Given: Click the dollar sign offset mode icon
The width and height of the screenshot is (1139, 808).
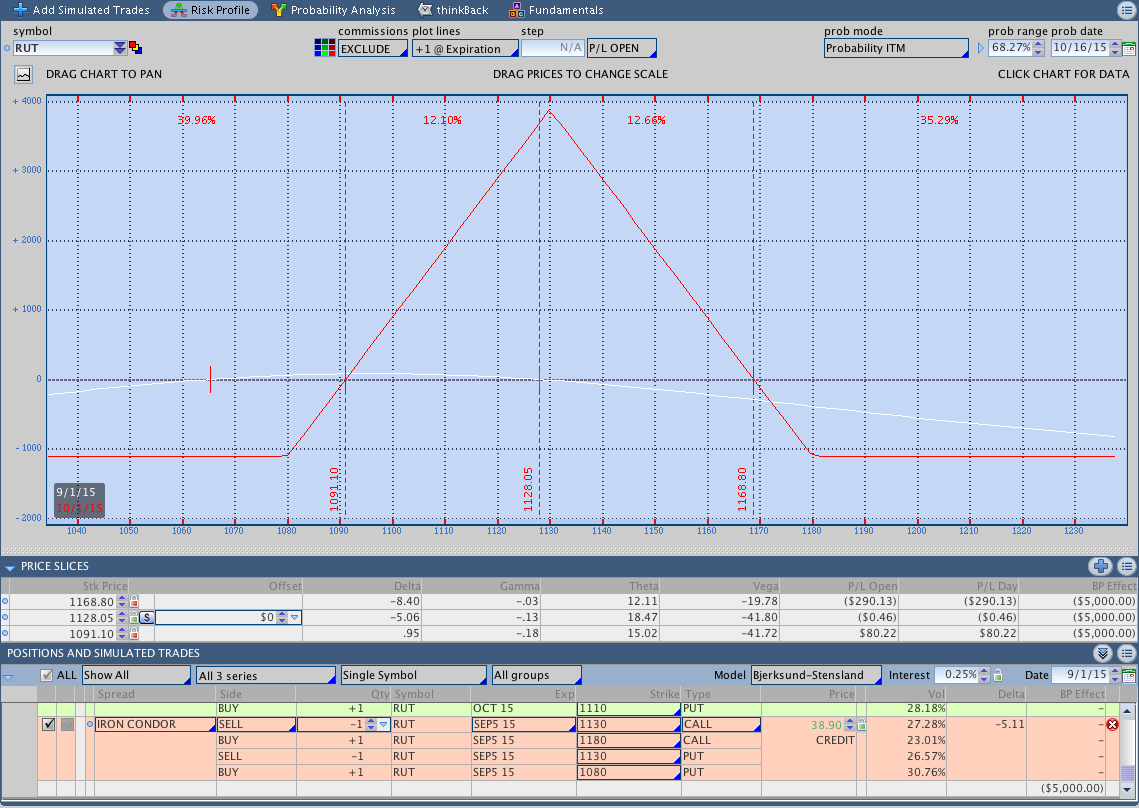Looking at the screenshot, I should (x=147, y=618).
